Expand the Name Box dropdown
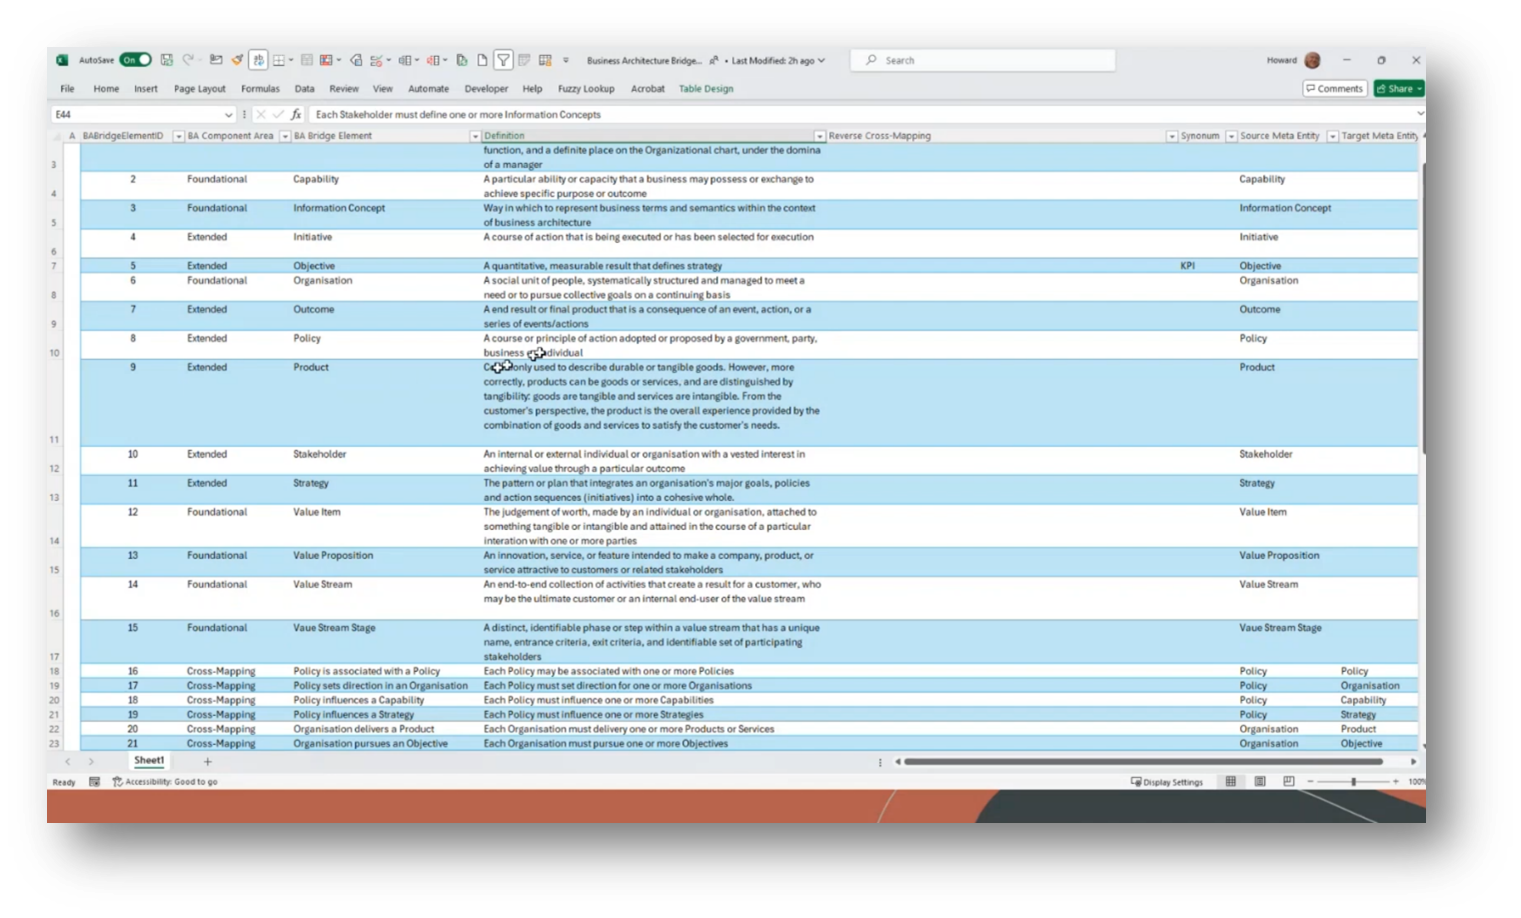Image resolution: width=1521 pixels, height=918 pixels. [228, 114]
